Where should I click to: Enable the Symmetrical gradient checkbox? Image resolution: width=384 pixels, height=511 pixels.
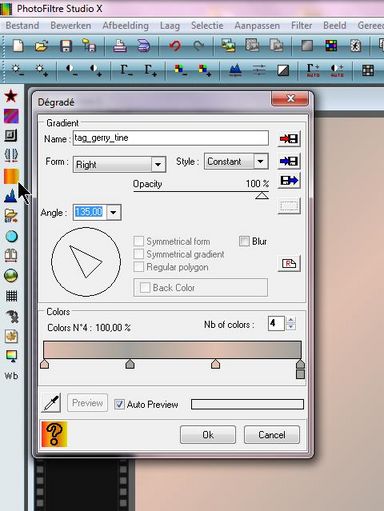click(139, 254)
